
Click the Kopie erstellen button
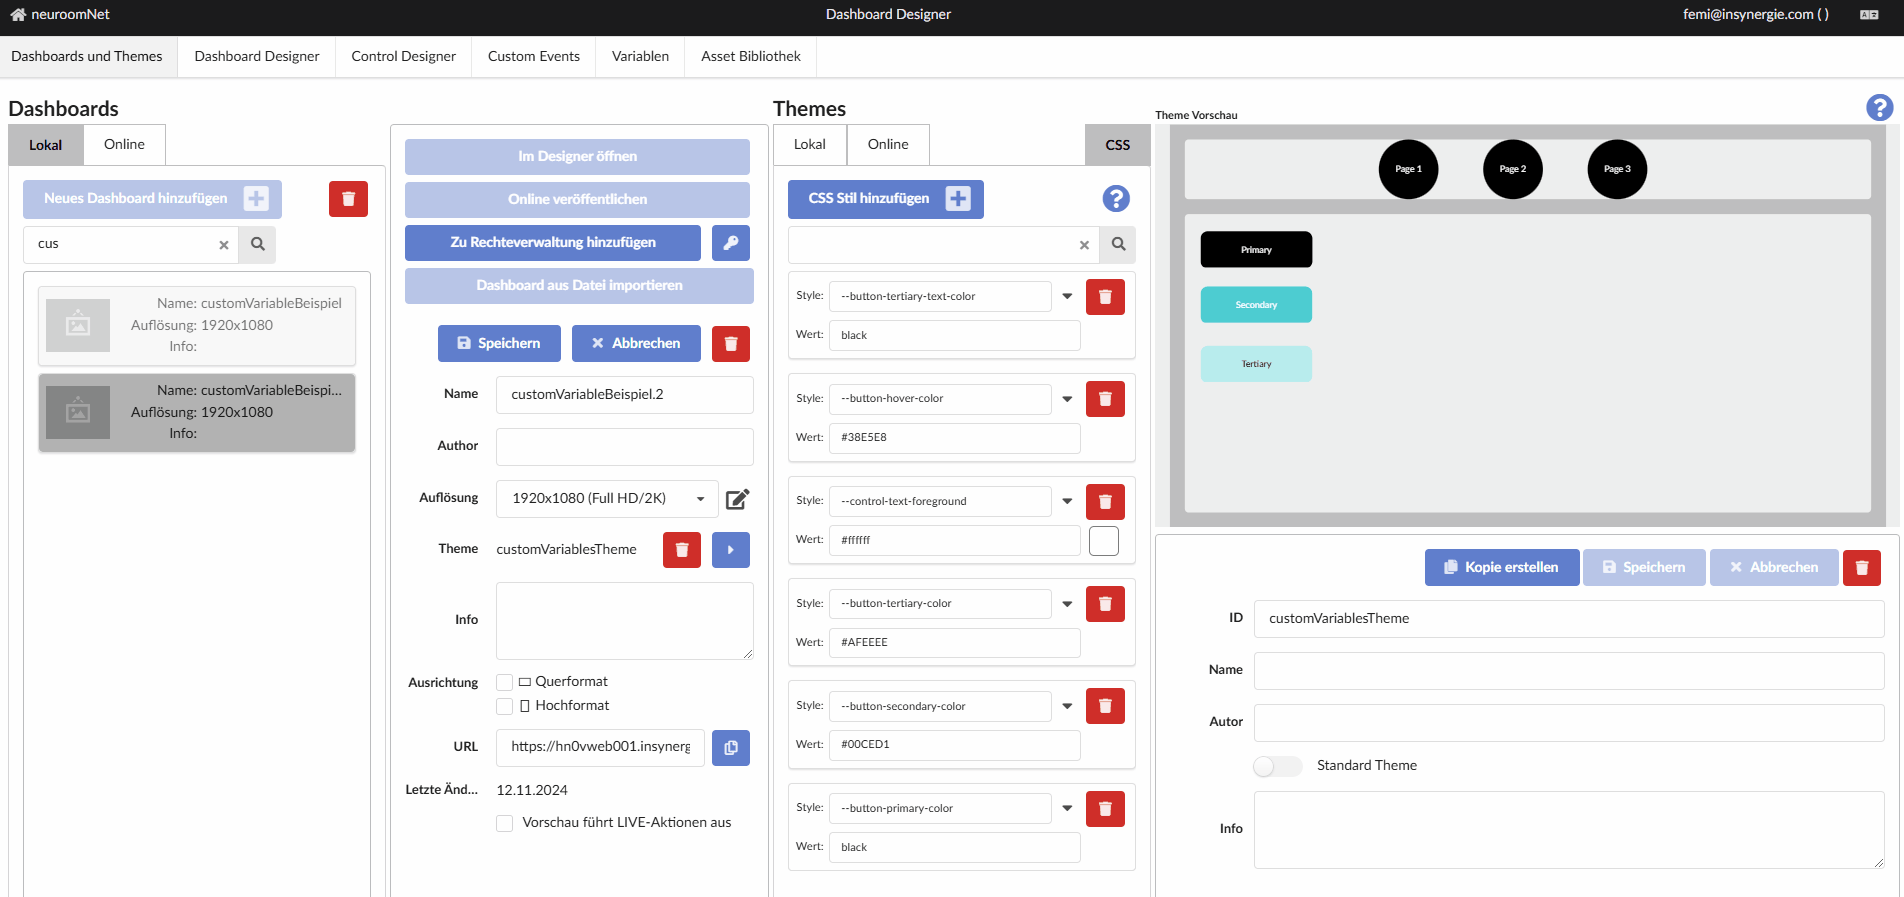click(x=1501, y=567)
